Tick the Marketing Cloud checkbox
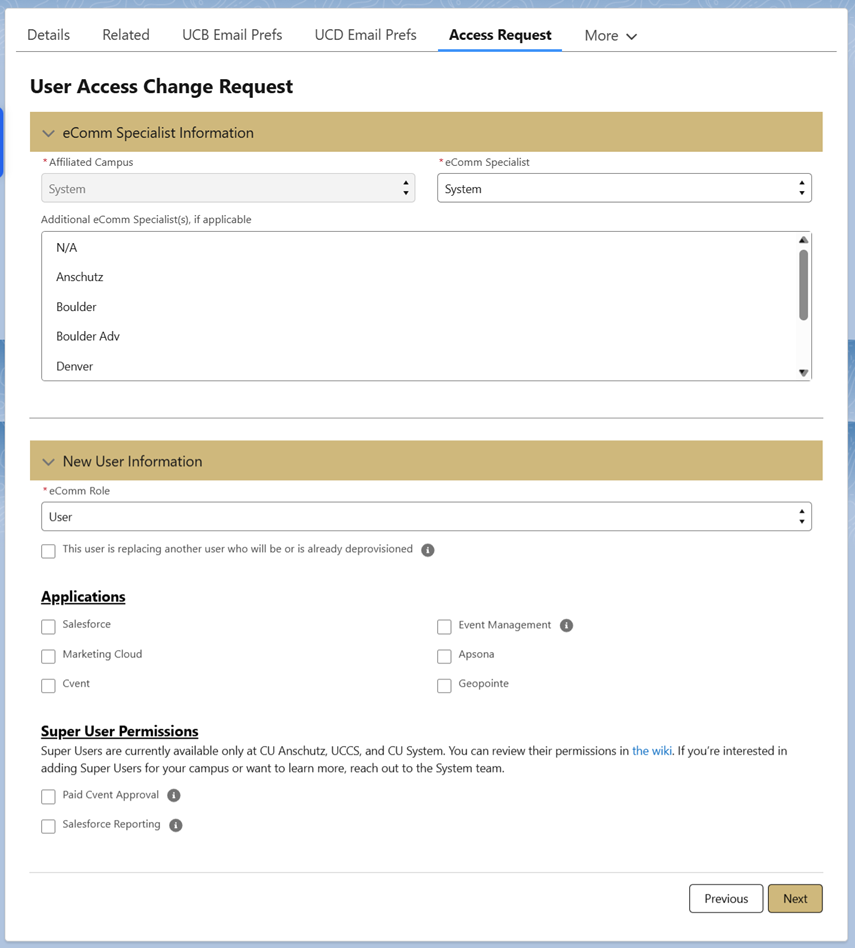The height and width of the screenshot is (948, 855). [x=48, y=656]
